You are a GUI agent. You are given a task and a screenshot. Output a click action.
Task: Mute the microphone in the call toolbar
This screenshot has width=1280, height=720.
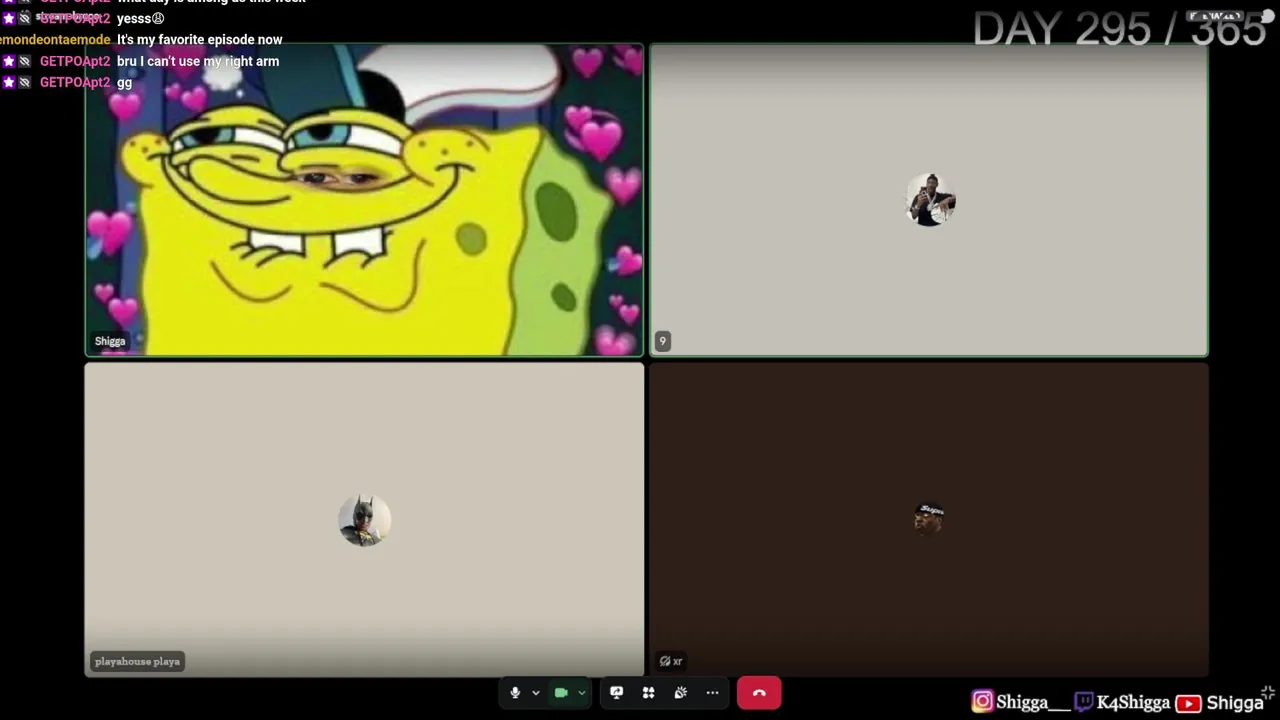tap(515, 693)
